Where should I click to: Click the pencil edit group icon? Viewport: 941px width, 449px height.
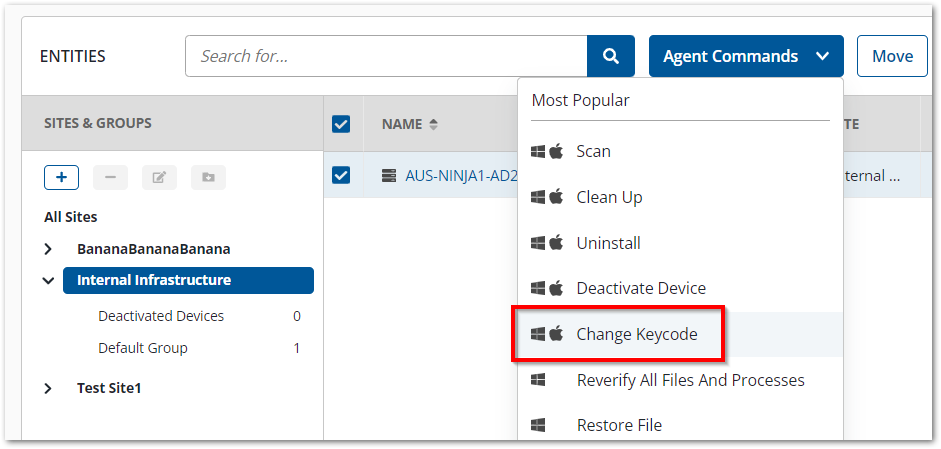[159, 177]
